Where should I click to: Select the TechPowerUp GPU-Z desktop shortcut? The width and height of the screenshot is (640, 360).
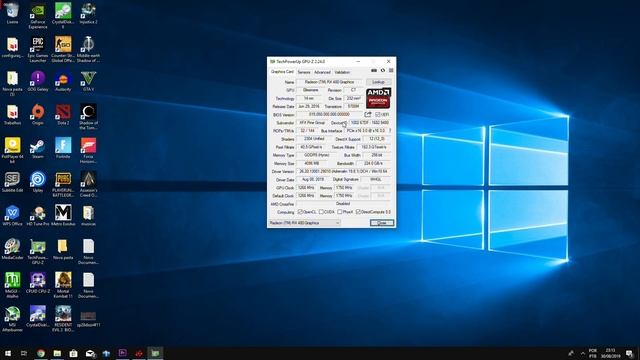click(x=38, y=252)
